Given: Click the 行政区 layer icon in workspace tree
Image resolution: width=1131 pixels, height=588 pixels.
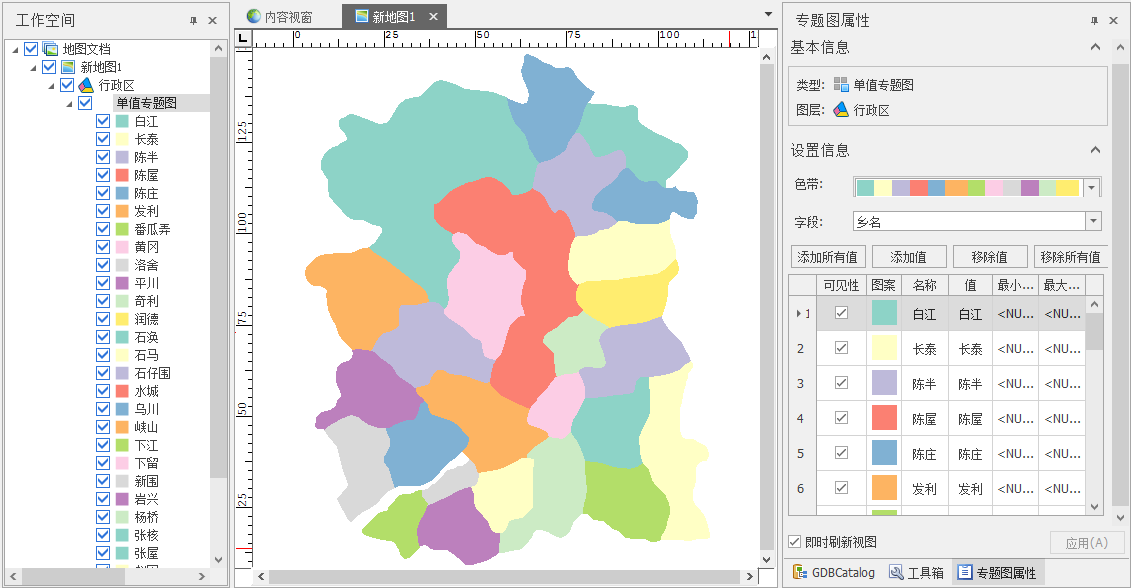Looking at the screenshot, I should (86, 85).
